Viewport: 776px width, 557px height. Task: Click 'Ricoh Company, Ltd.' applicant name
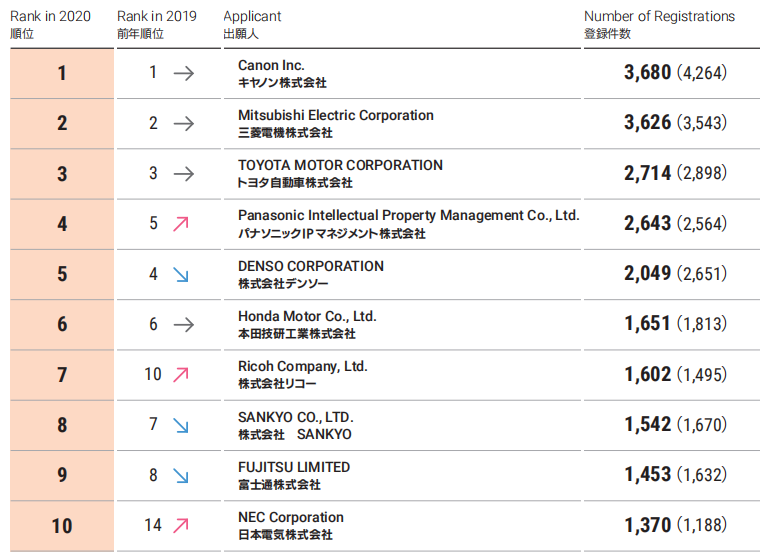tap(303, 366)
